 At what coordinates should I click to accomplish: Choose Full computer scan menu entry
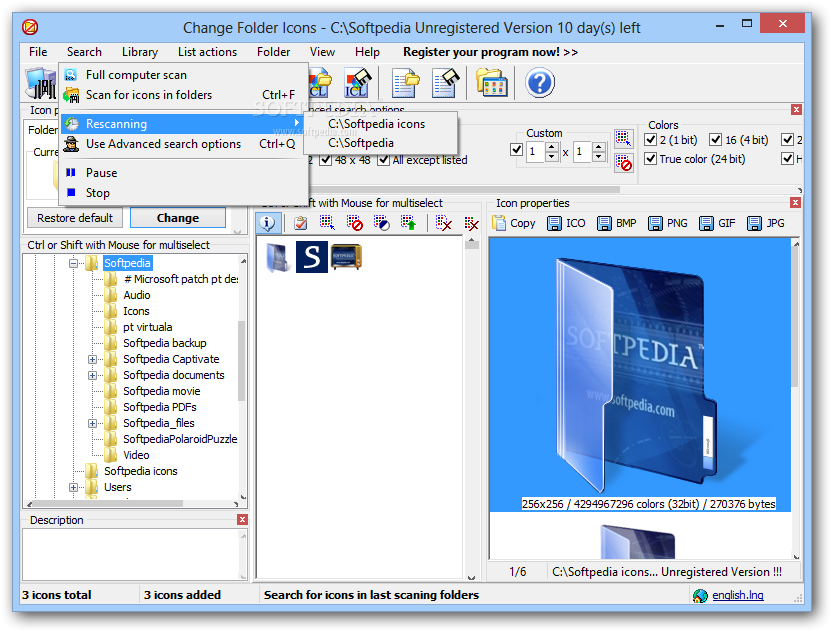click(x=184, y=75)
